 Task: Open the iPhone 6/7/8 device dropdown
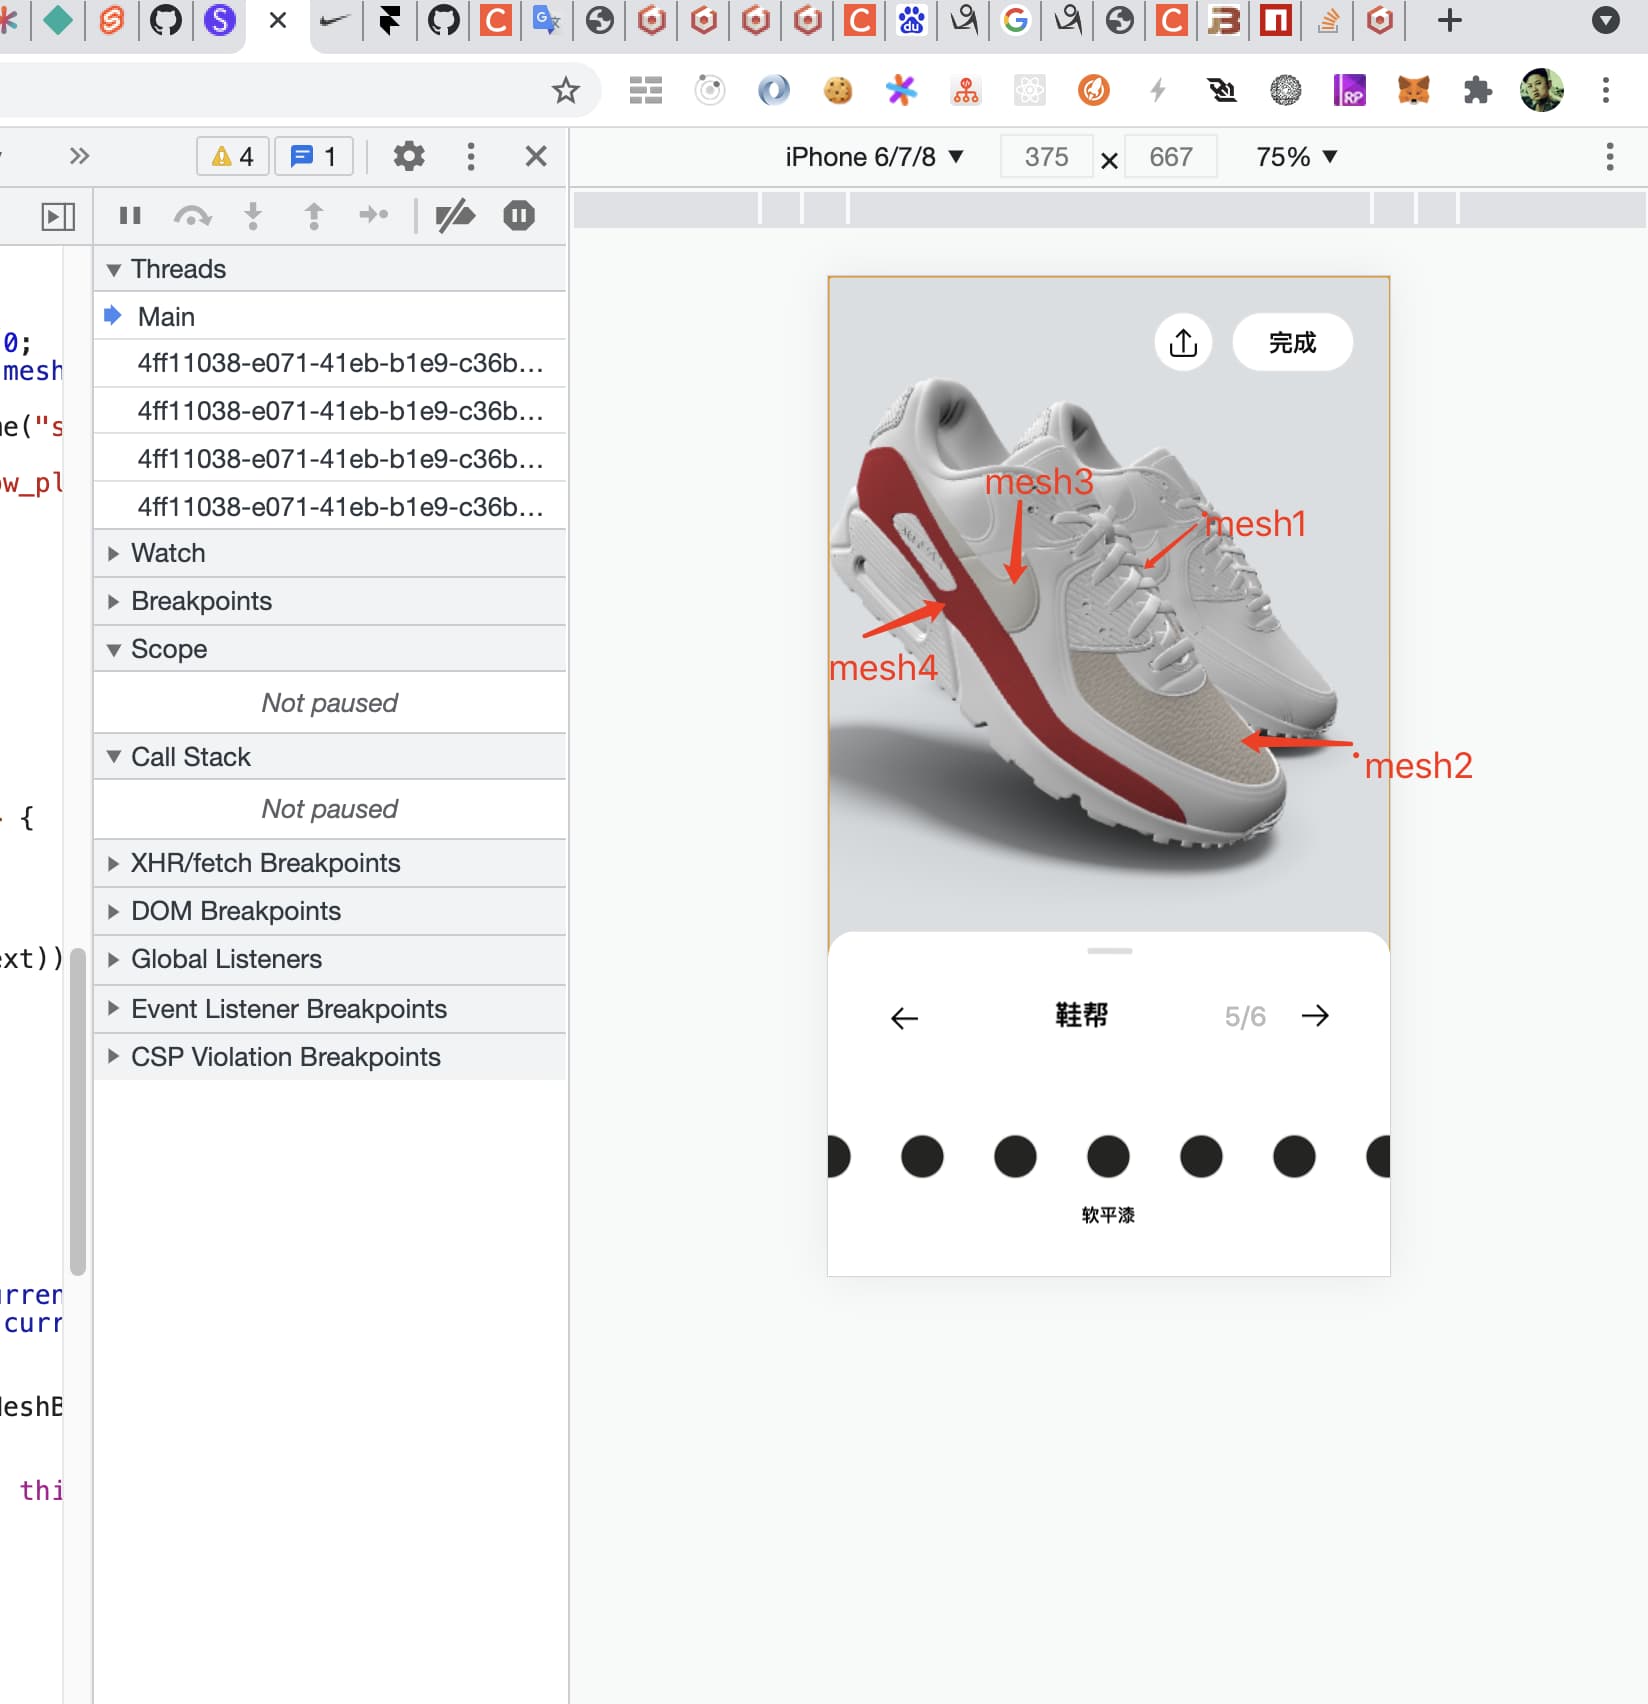[x=874, y=157]
